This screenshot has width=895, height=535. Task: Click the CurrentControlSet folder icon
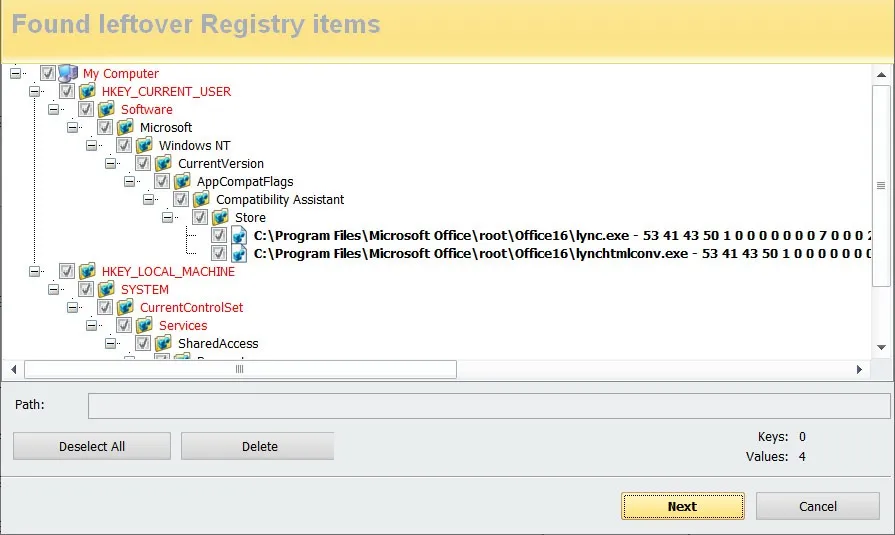tap(125, 307)
